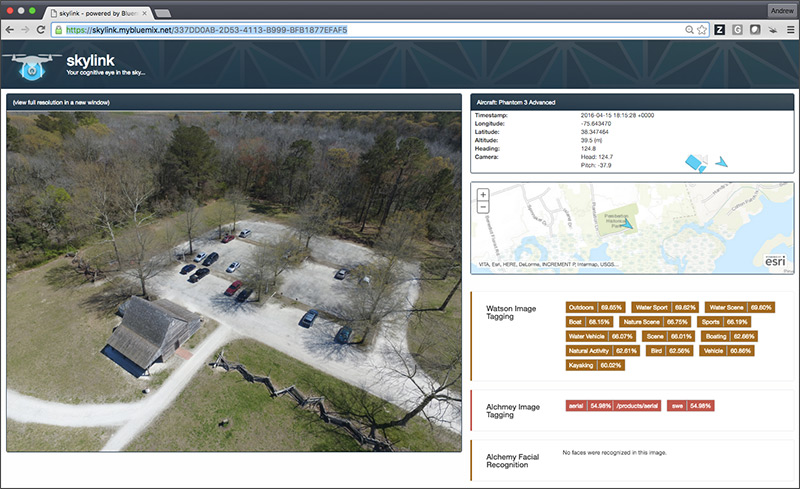Click the map attribution text at bottom
This screenshot has height=489, width=800.
click(x=548, y=264)
